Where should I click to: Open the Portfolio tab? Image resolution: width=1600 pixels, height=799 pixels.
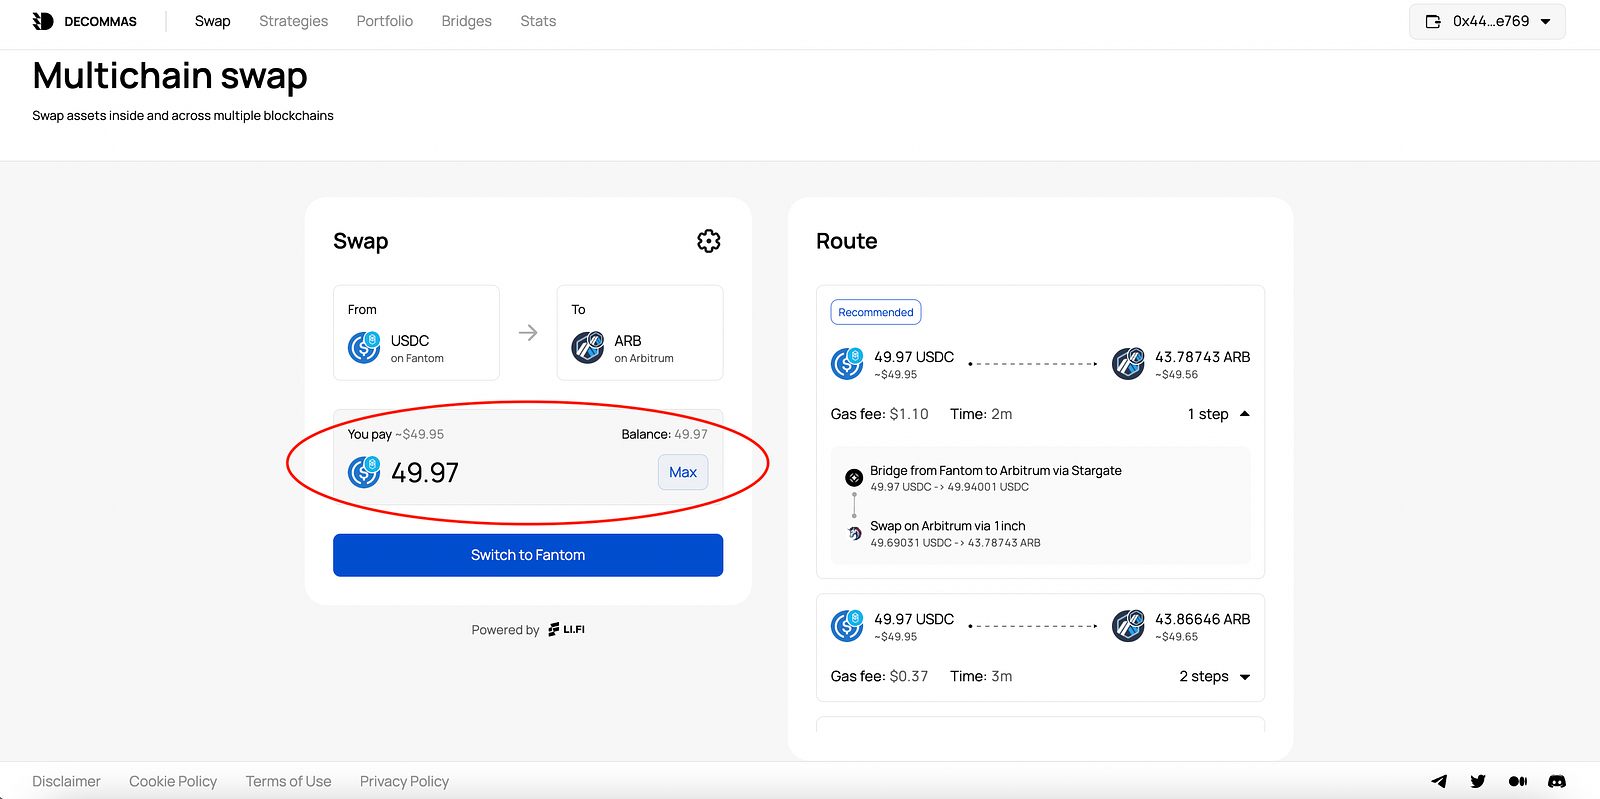click(x=385, y=21)
